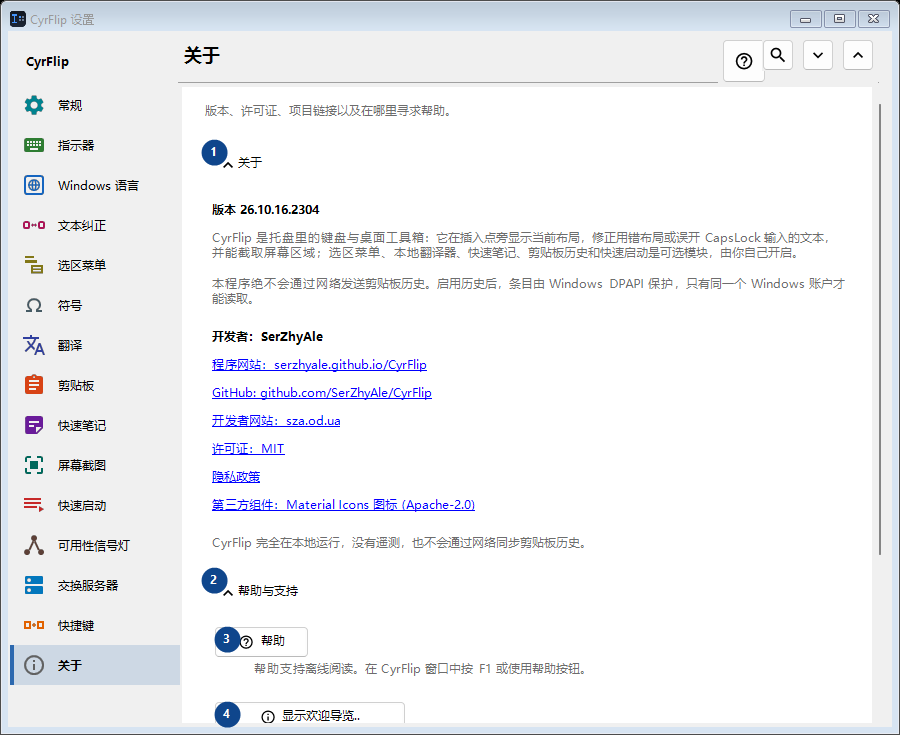Image resolution: width=900 pixels, height=735 pixels.
Task: Open the 交换服务器 server icon
Action: pos(34,585)
